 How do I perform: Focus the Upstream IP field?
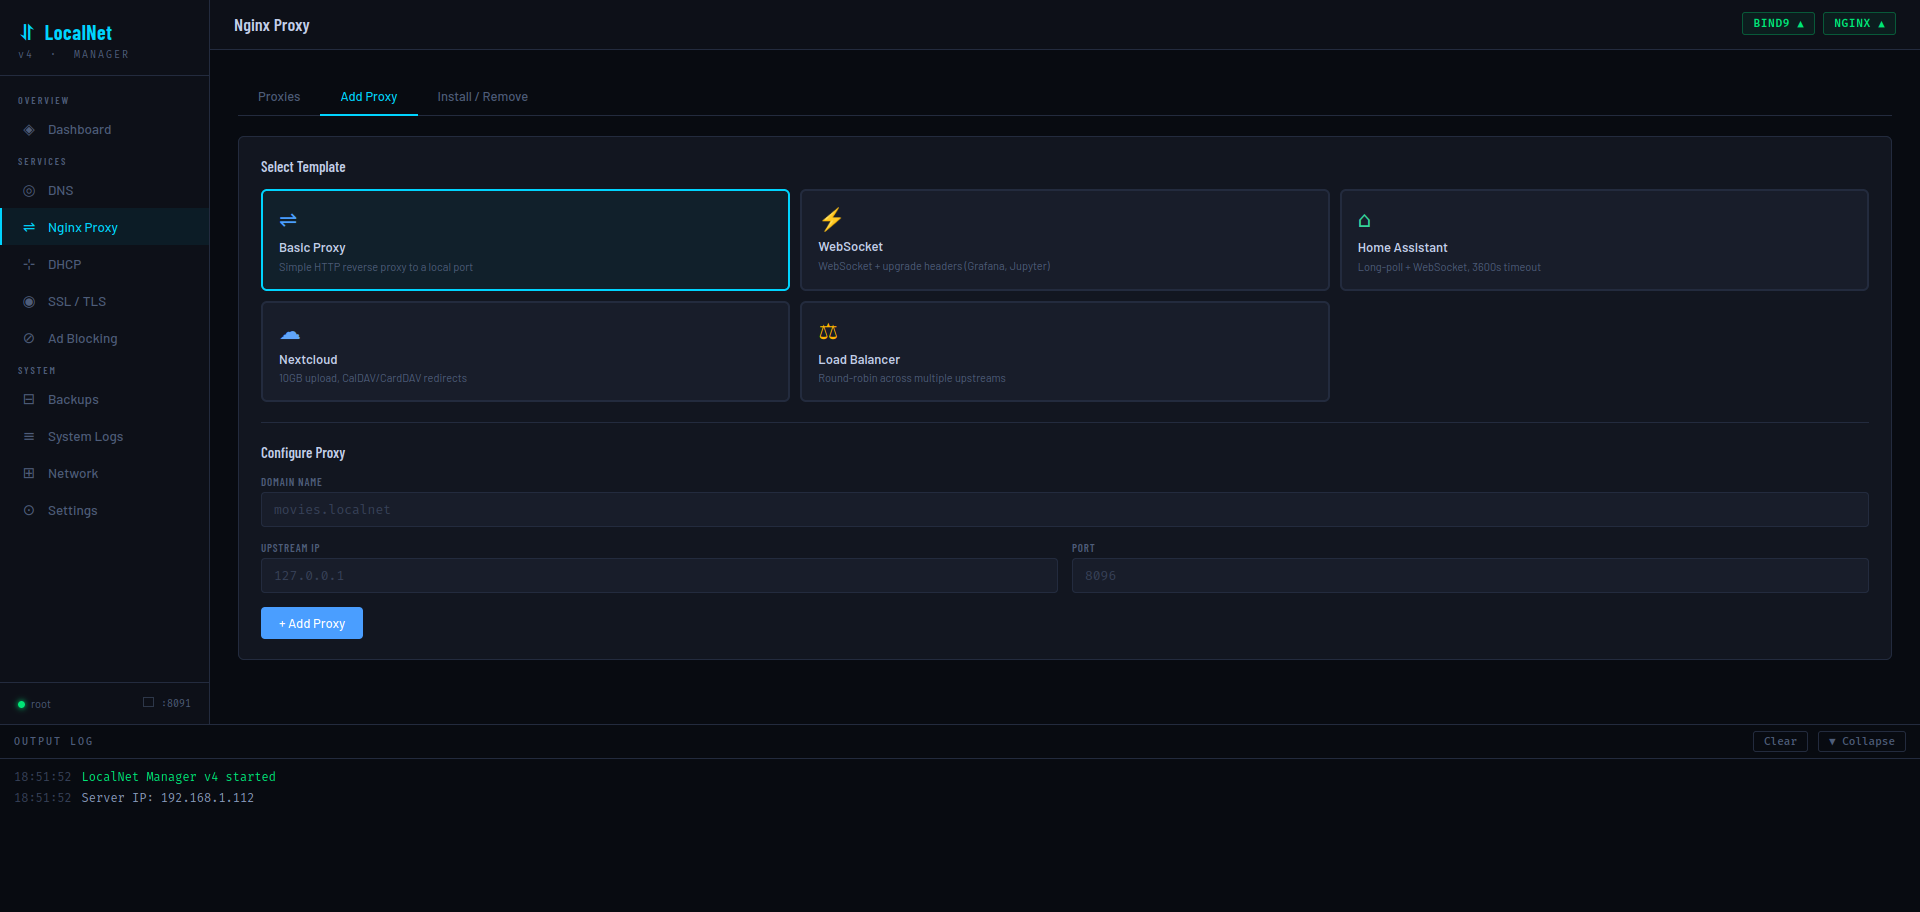(659, 576)
